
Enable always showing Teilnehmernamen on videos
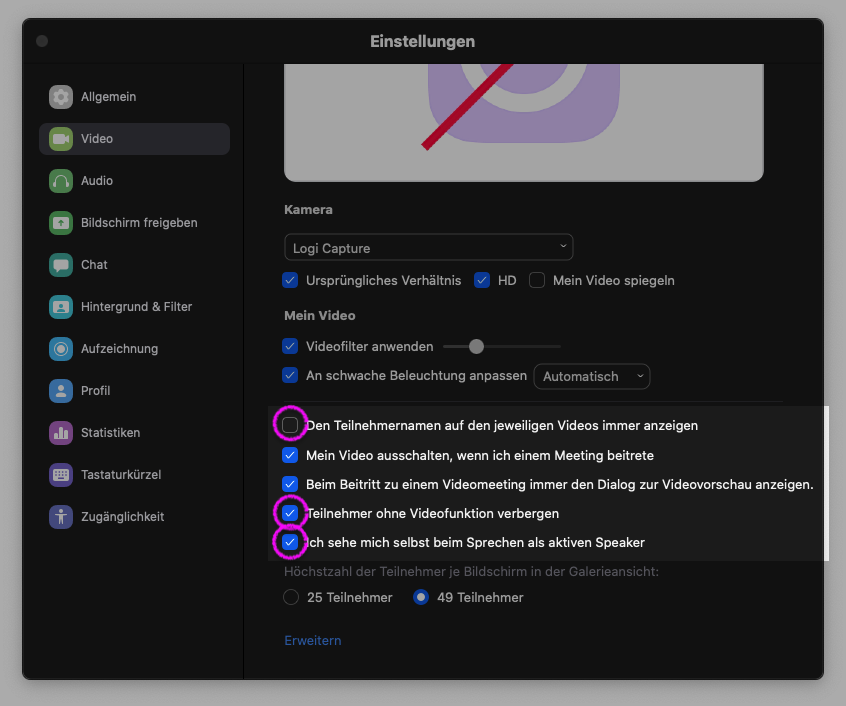tap(290, 425)
